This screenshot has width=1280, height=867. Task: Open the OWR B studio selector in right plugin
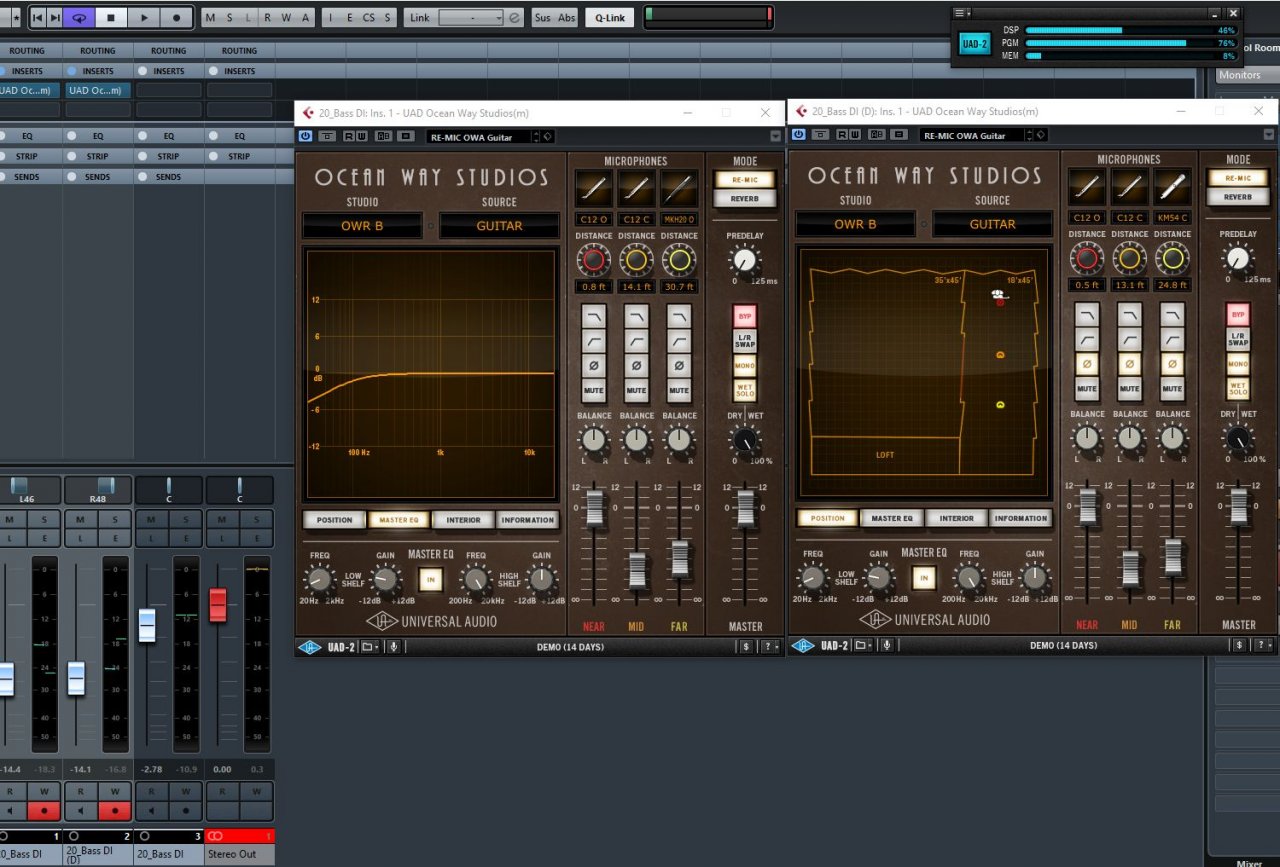tap(855, 224)
